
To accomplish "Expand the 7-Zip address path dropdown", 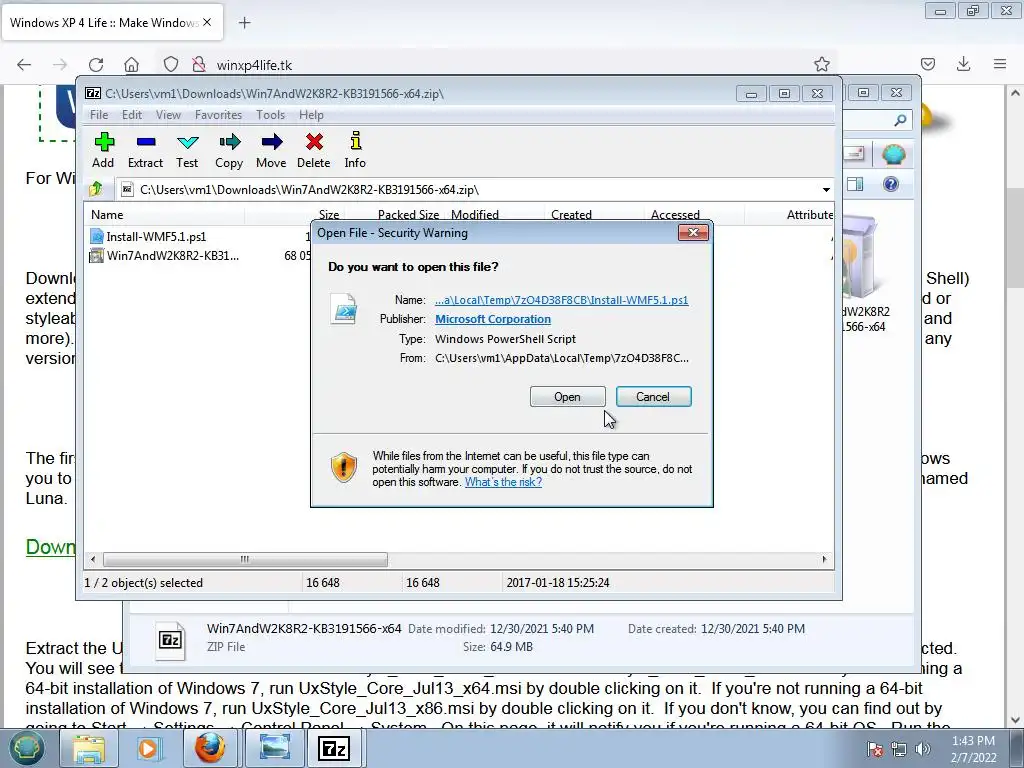I will (826, 190).
